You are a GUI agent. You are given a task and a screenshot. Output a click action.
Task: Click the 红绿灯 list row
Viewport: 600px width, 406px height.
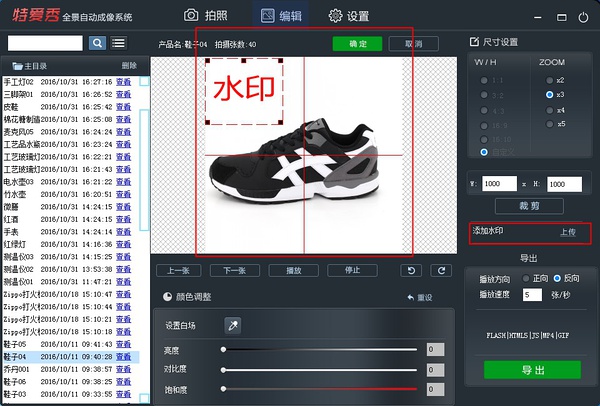(x=71, y=244)
